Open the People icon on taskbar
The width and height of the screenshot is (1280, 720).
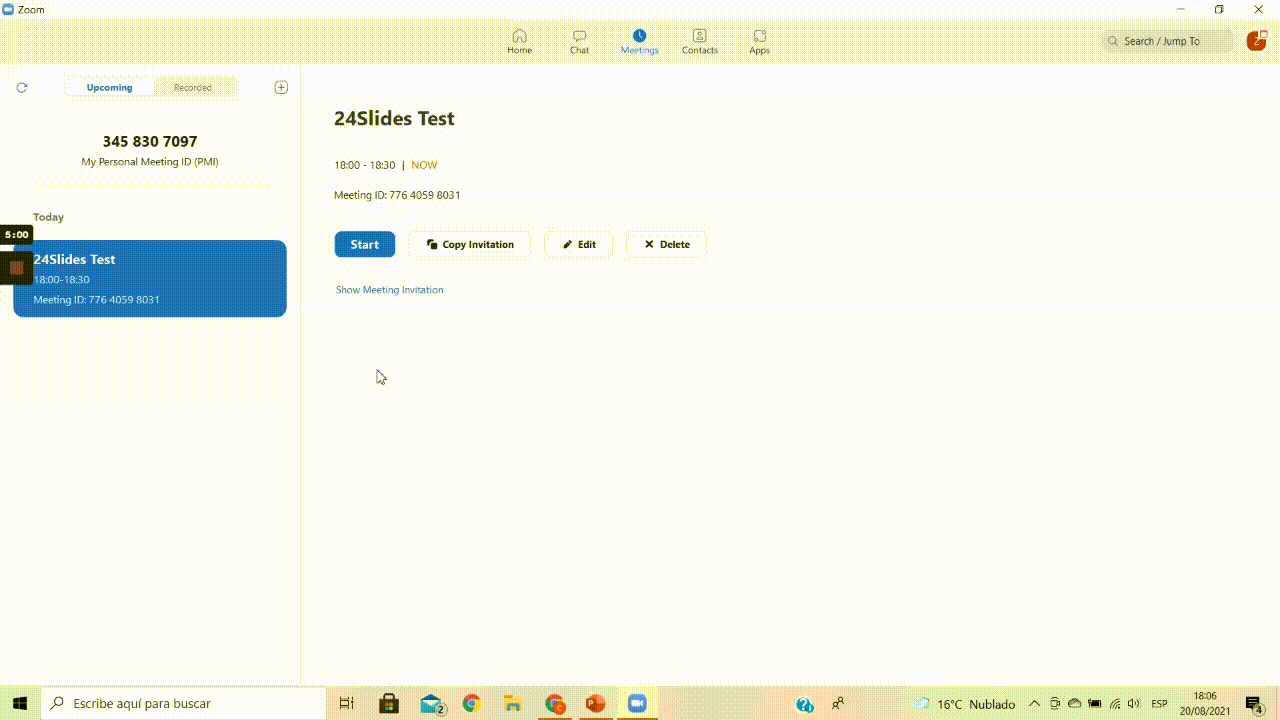tap(838, 704)
